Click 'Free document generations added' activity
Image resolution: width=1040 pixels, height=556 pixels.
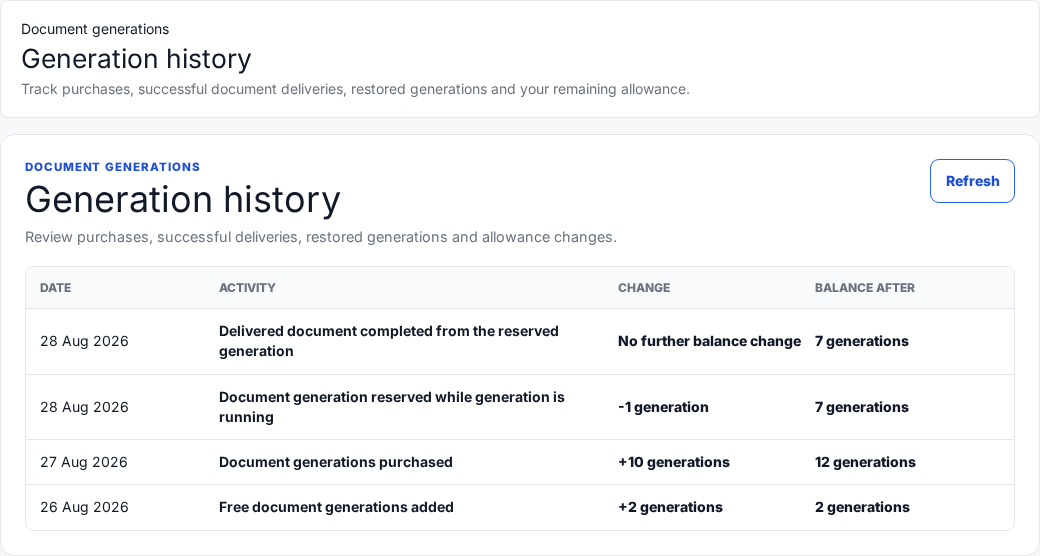click(x=336, y=508)
